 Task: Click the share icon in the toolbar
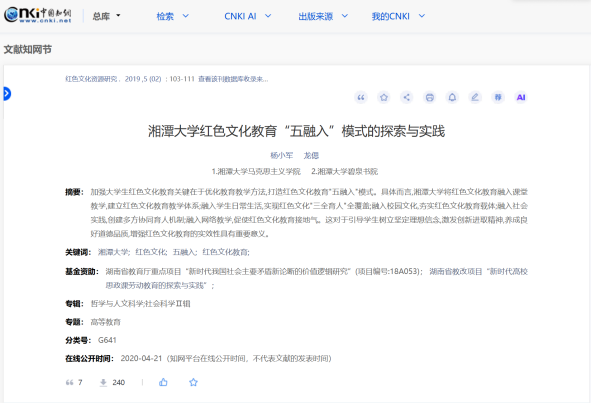coord(407,98)
